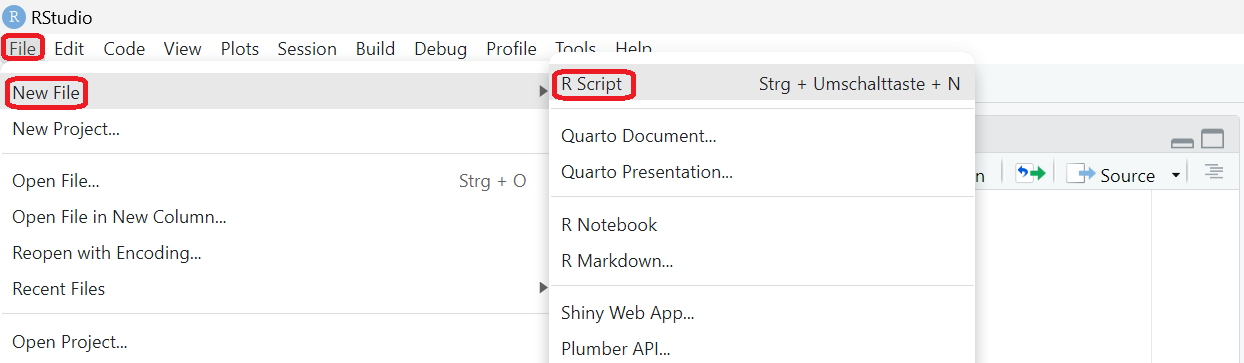This screenshot has height=363, width=1244.
Task: Click the Source button in the editor toolbar
Action: pos(1111,175)
